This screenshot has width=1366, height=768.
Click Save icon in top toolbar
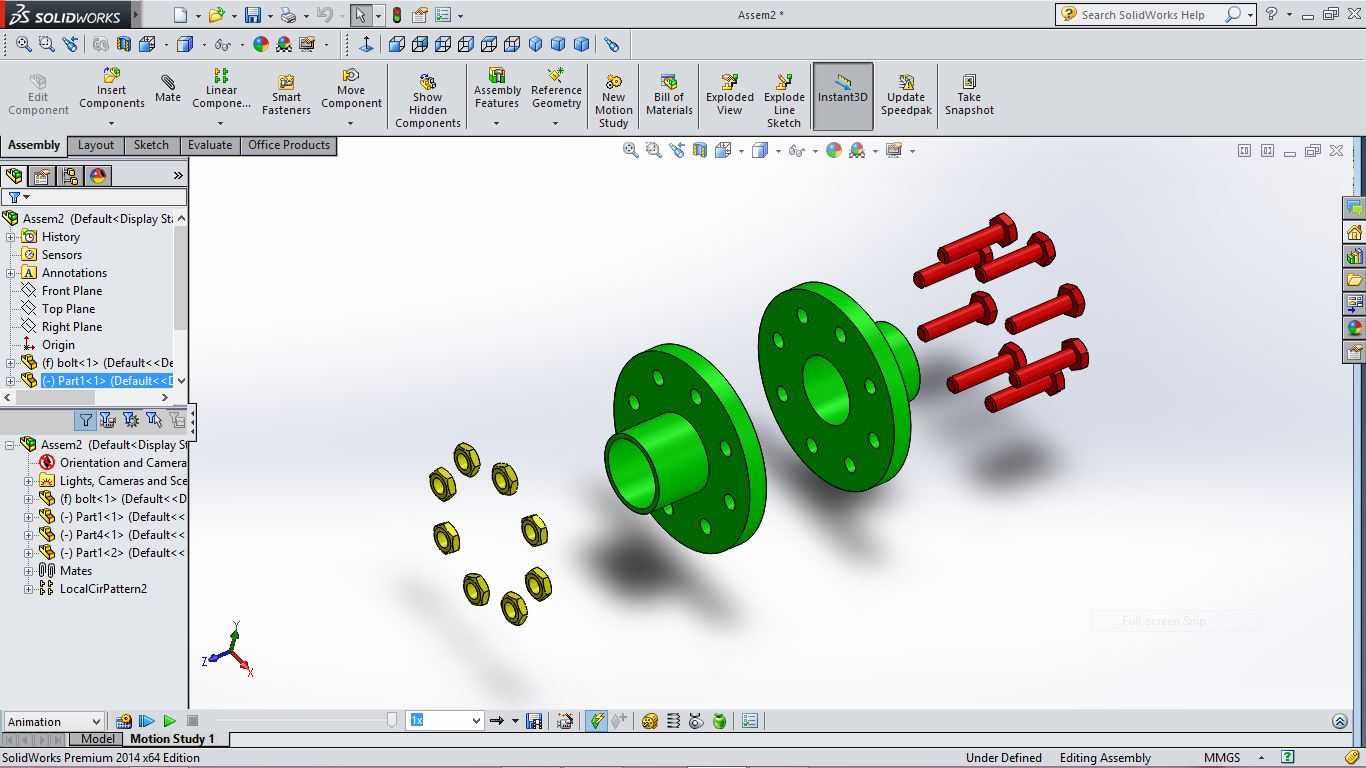click(253, 15)
